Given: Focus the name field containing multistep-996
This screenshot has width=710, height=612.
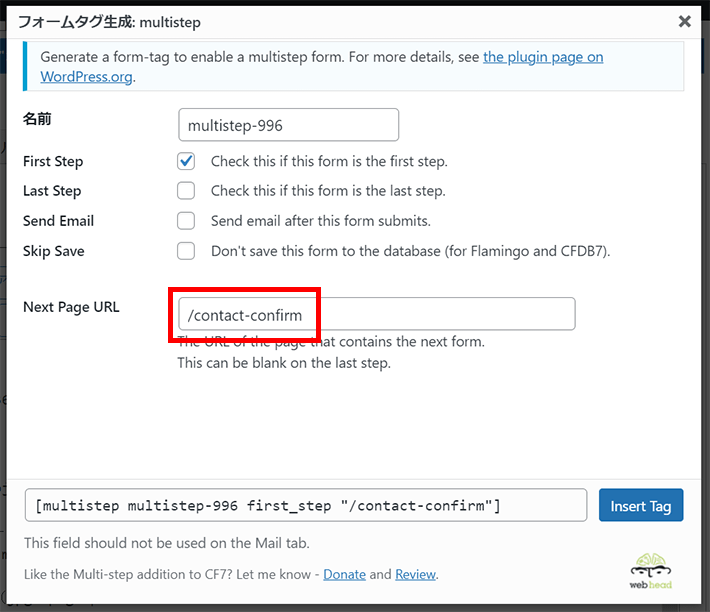Looking at the screenshot, I should pyautogui.click(x=288, y=125).
